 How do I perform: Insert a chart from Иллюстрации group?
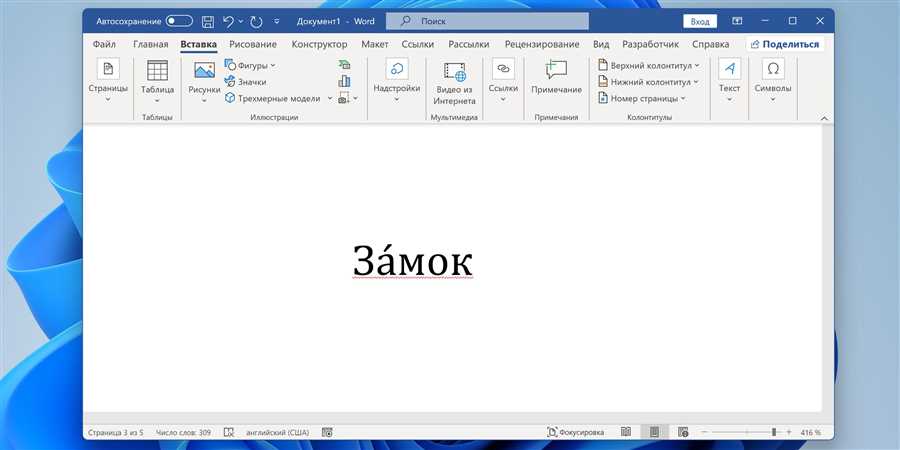[x=344, y=81]
